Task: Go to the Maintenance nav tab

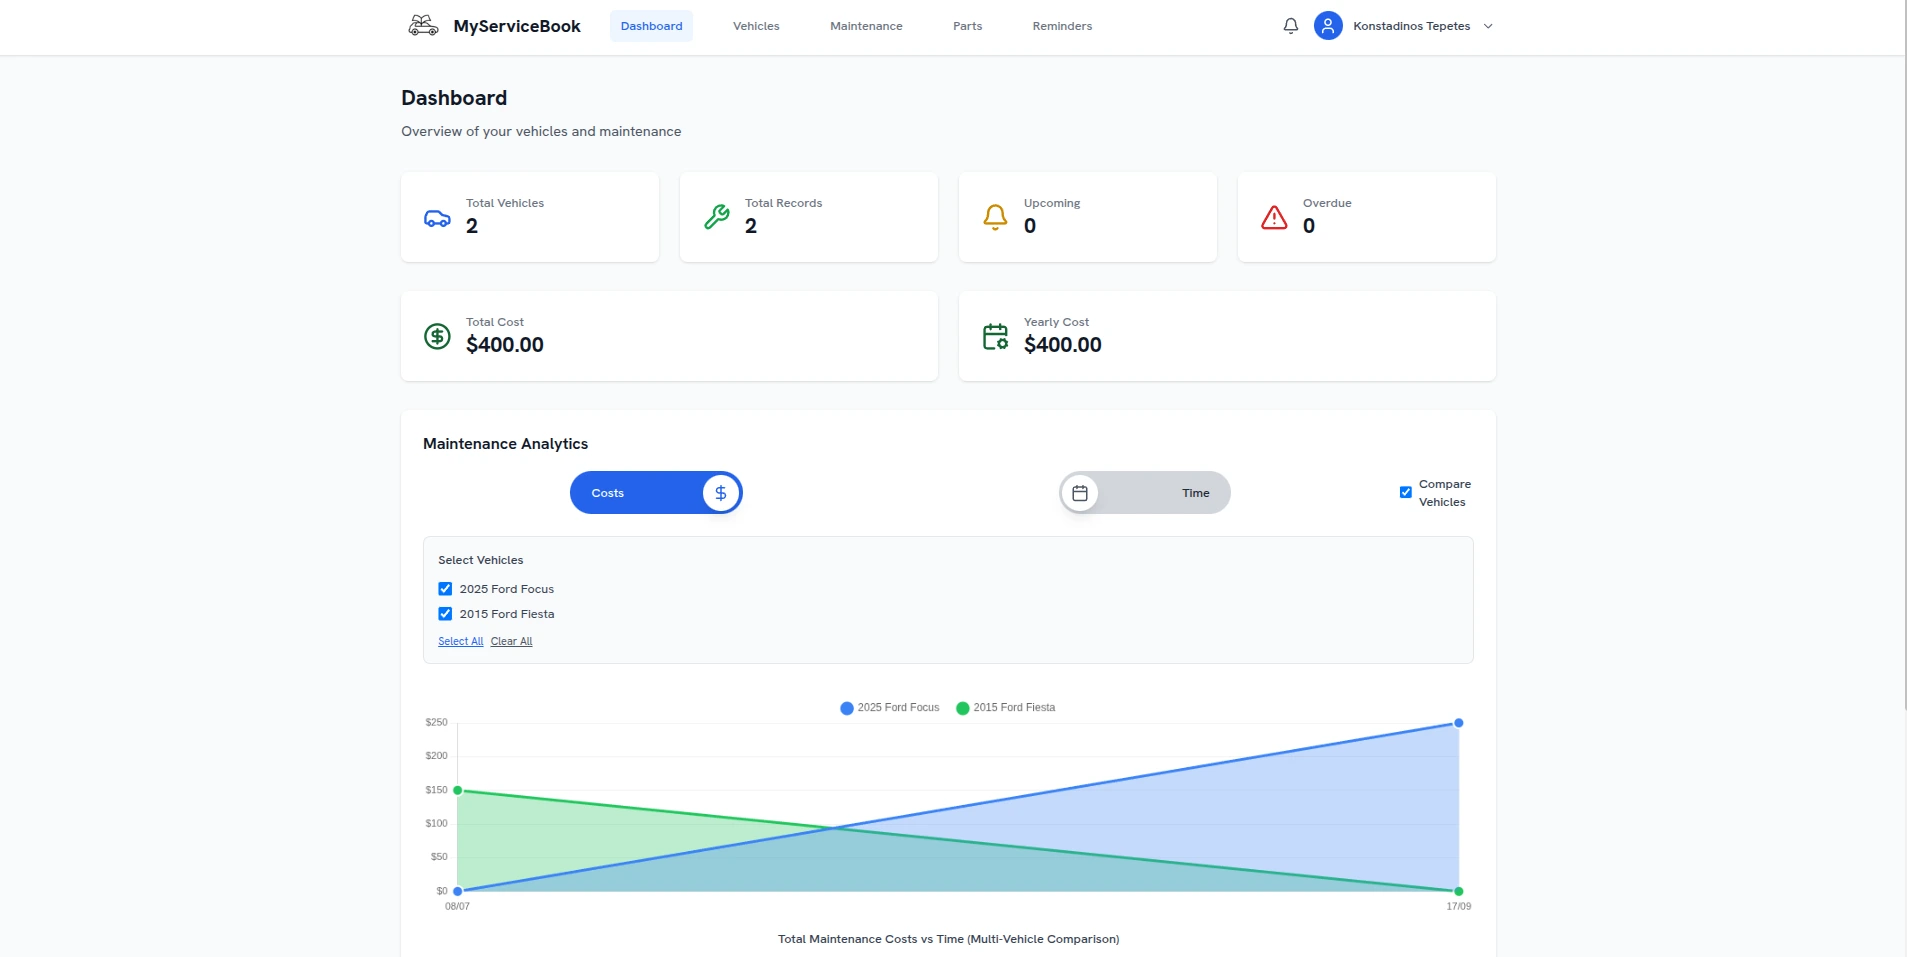Action: [865, 26]
